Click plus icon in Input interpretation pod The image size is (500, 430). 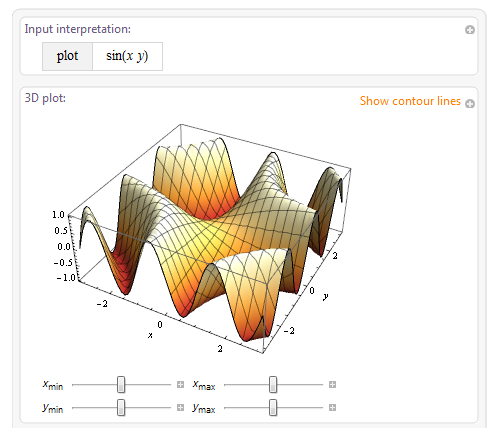point(470,30)
